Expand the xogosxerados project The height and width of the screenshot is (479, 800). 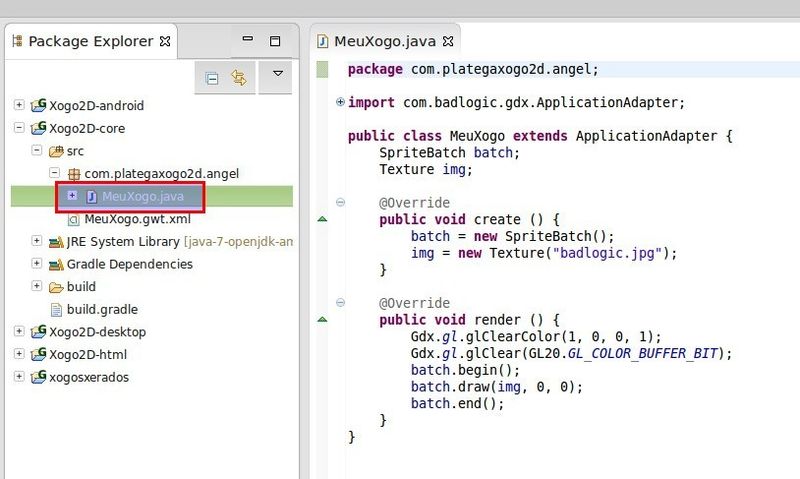(19, 376)
